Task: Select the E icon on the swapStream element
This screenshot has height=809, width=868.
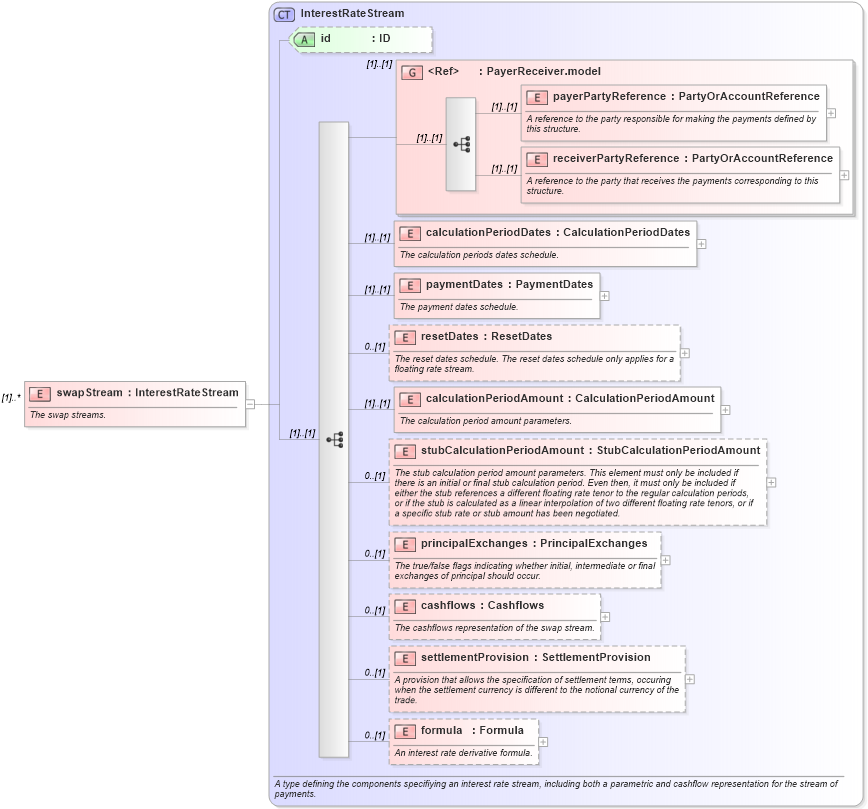Action: click(38, 393)
